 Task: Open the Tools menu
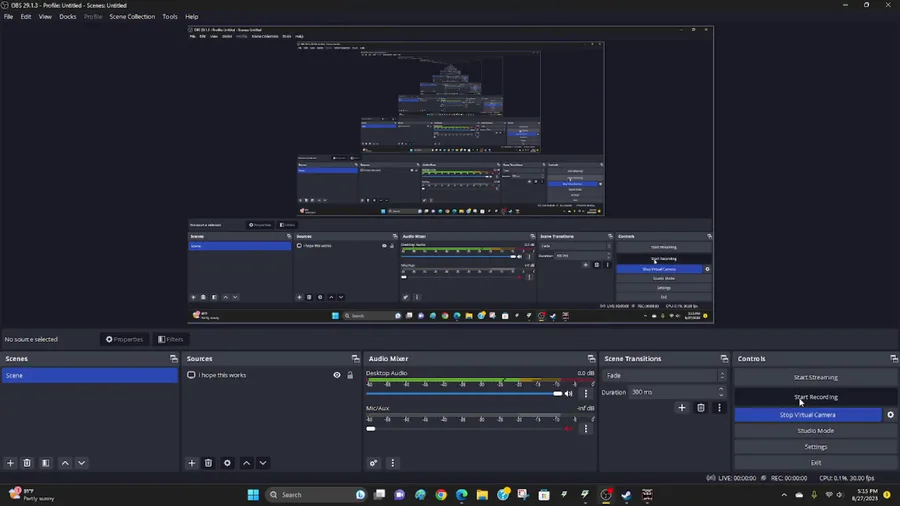(x=170, y=17)
